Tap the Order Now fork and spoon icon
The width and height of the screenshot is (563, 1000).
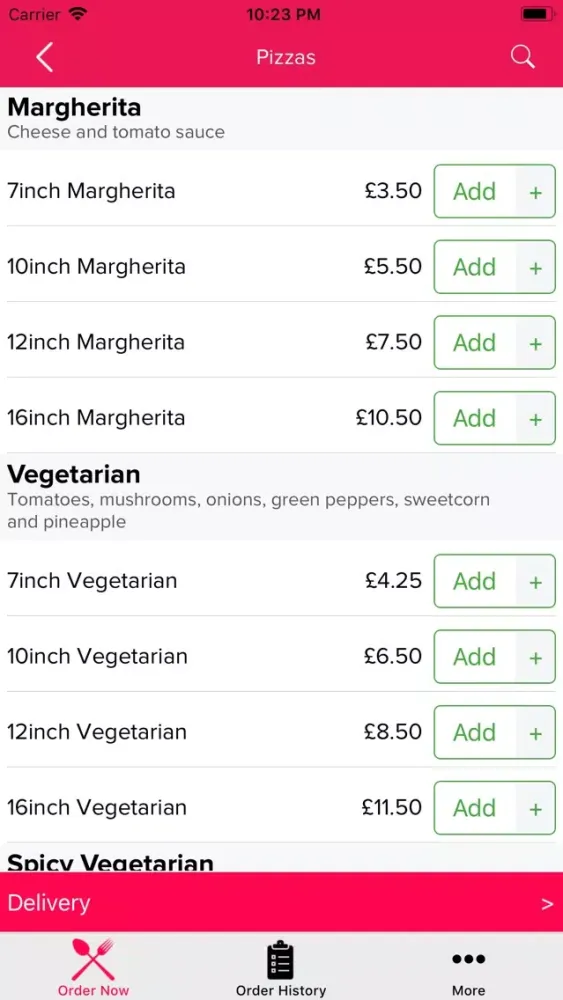click(x=93, y=959)
